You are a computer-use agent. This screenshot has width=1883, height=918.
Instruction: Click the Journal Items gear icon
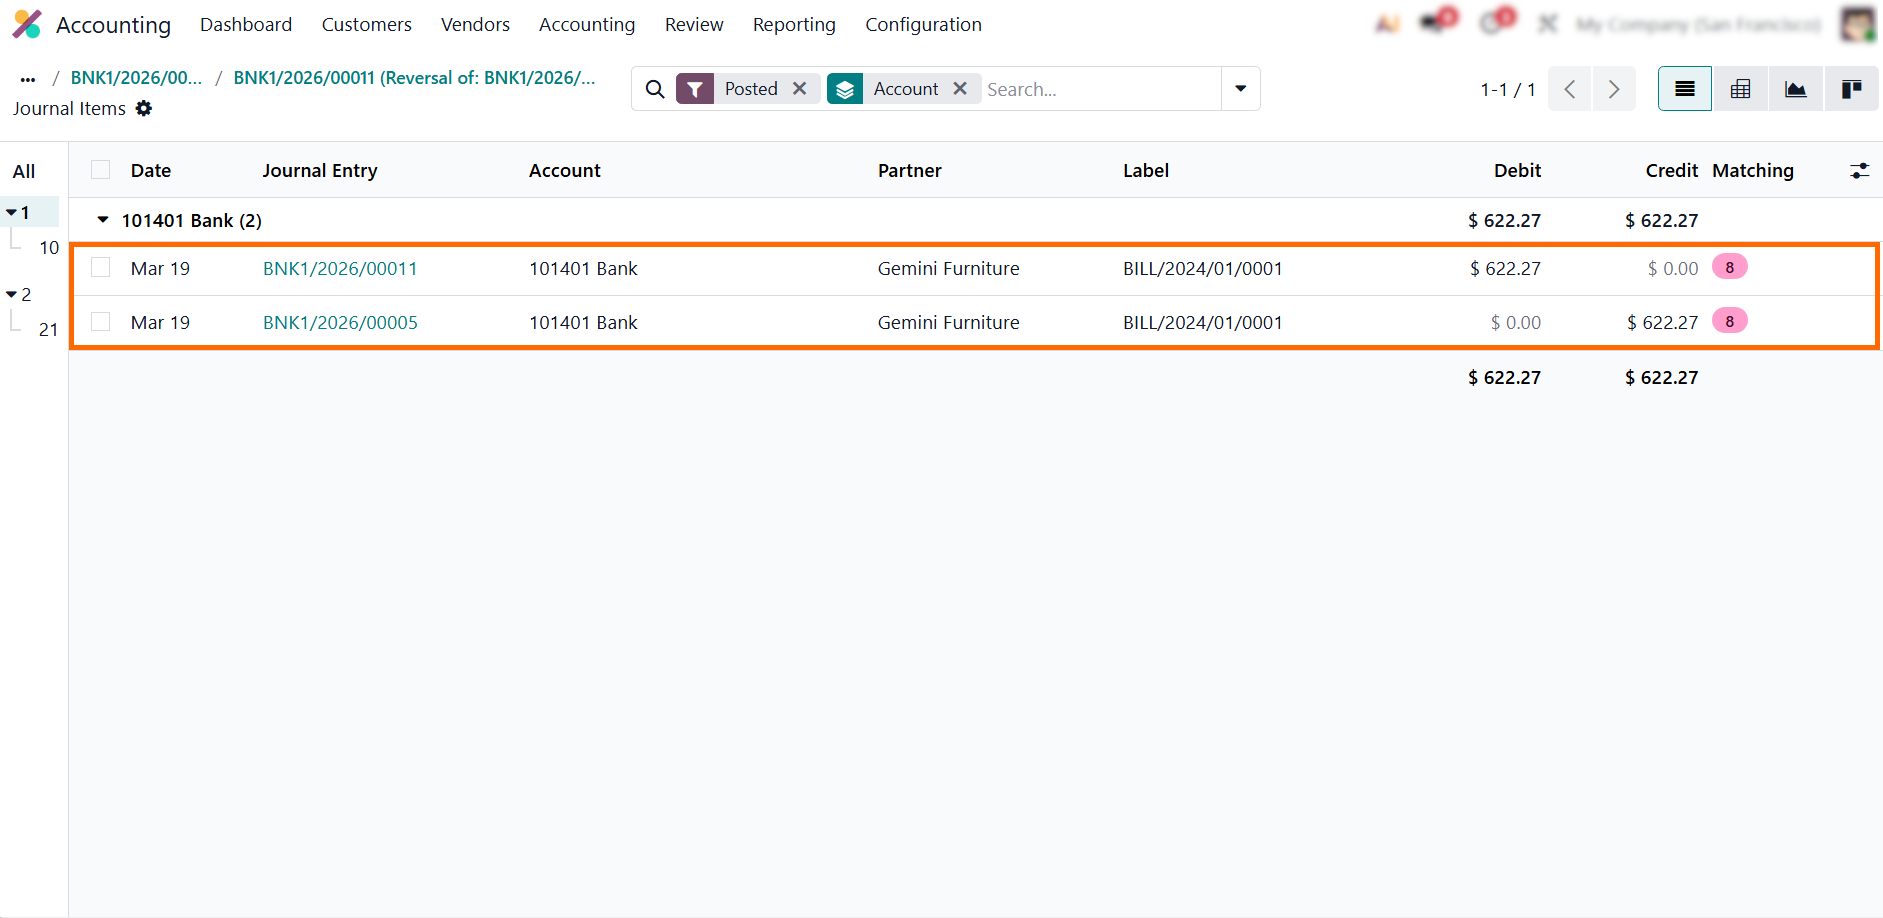[144, 108]
